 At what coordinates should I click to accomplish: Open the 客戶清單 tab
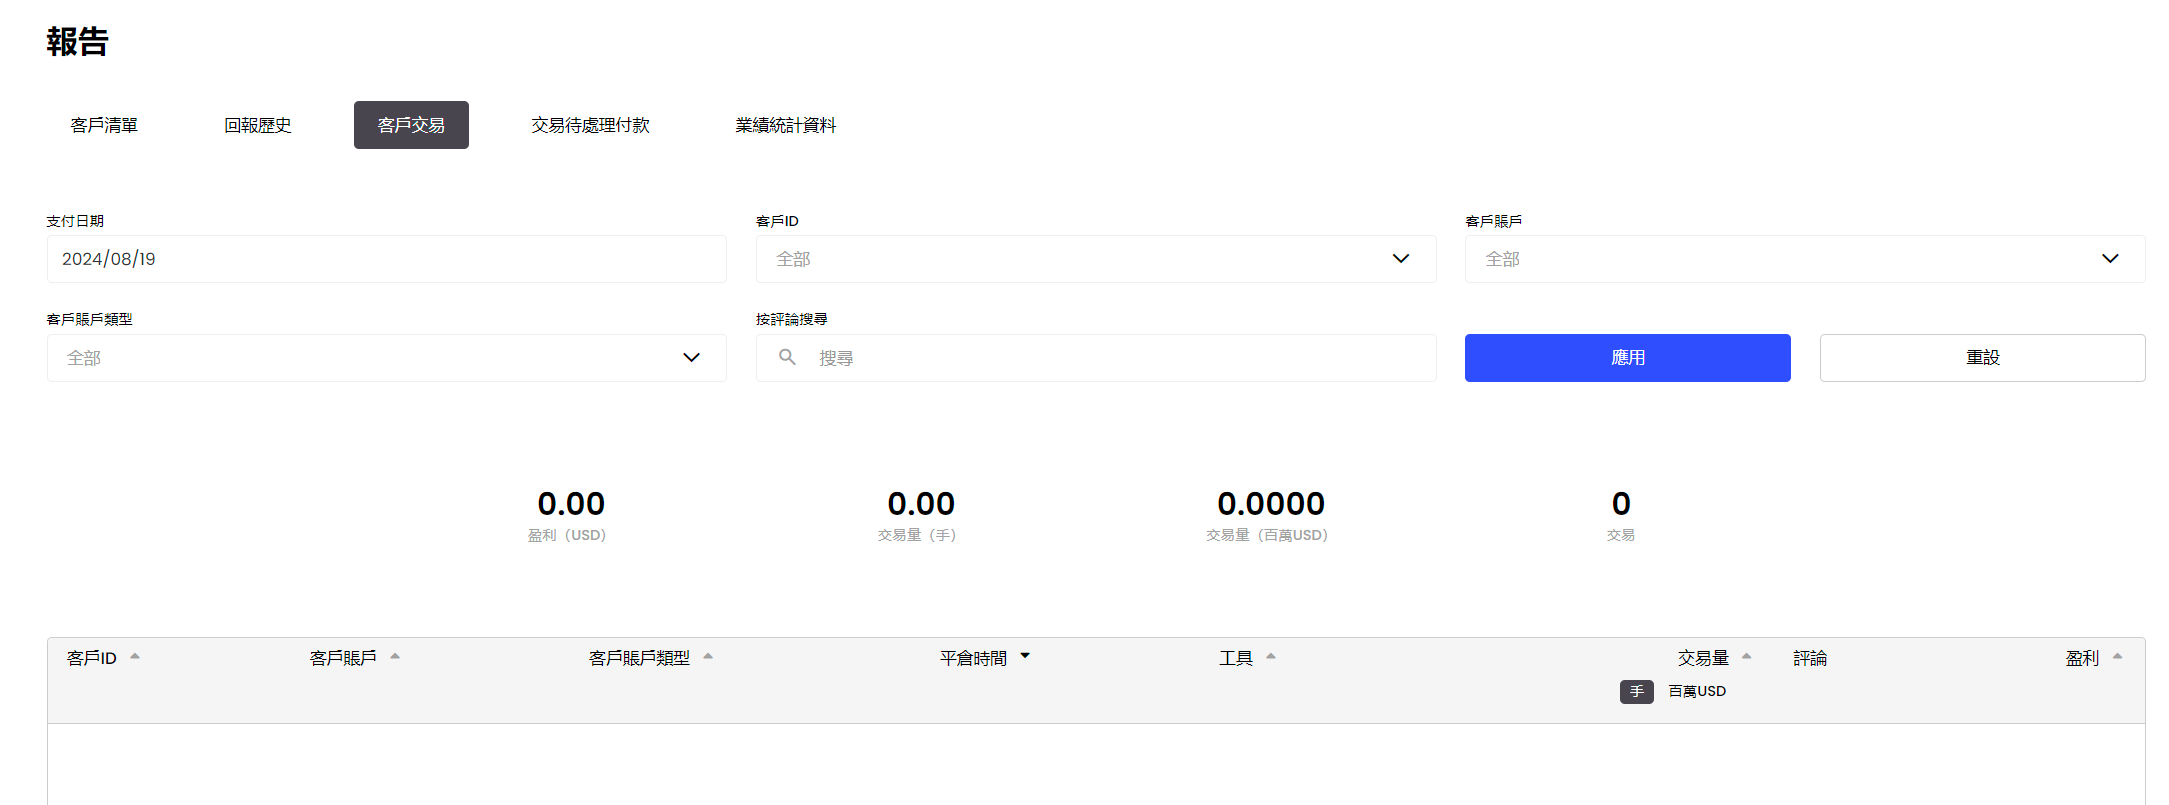coord(104,125)
